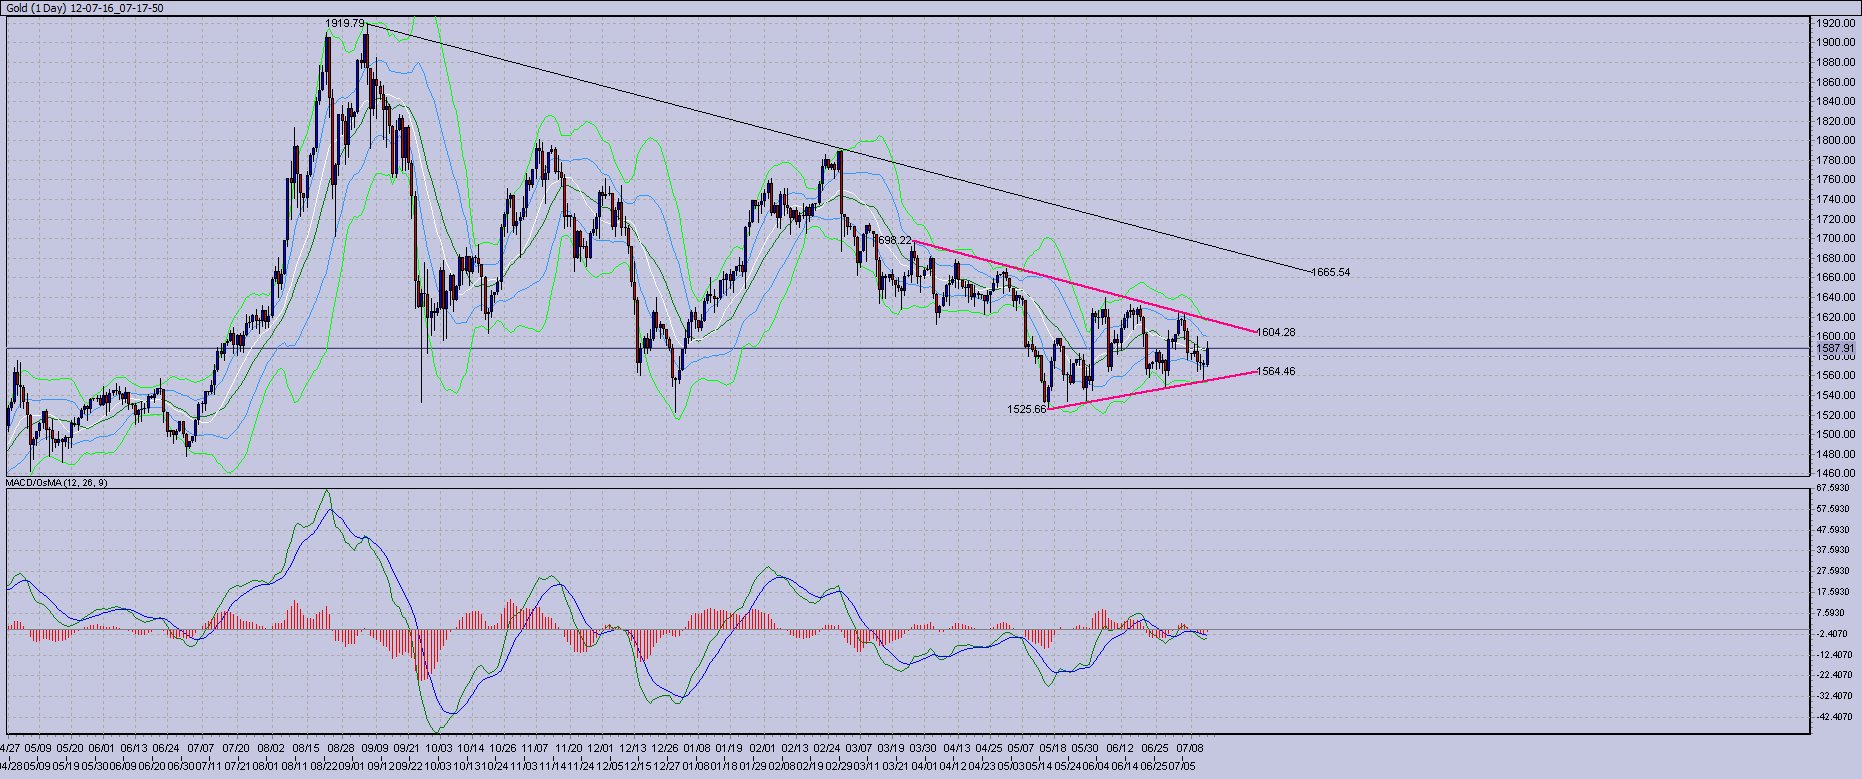Click 1700.00 on the price axis
The width and height of the screenshot is (1862, 779).
(x=1835, y=239)
